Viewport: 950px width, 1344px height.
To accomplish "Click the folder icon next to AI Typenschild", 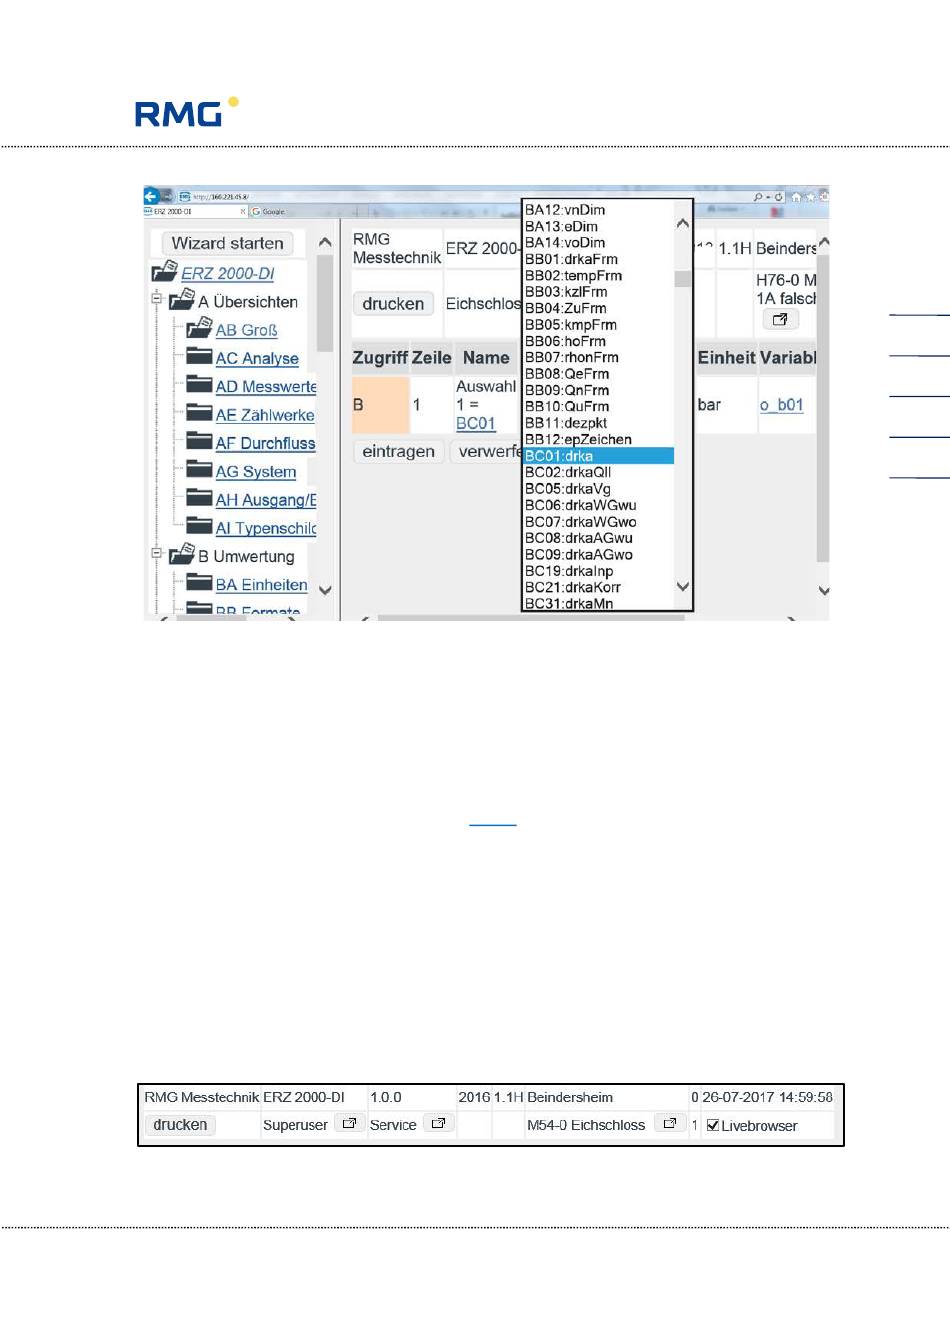I will [199, 526].
